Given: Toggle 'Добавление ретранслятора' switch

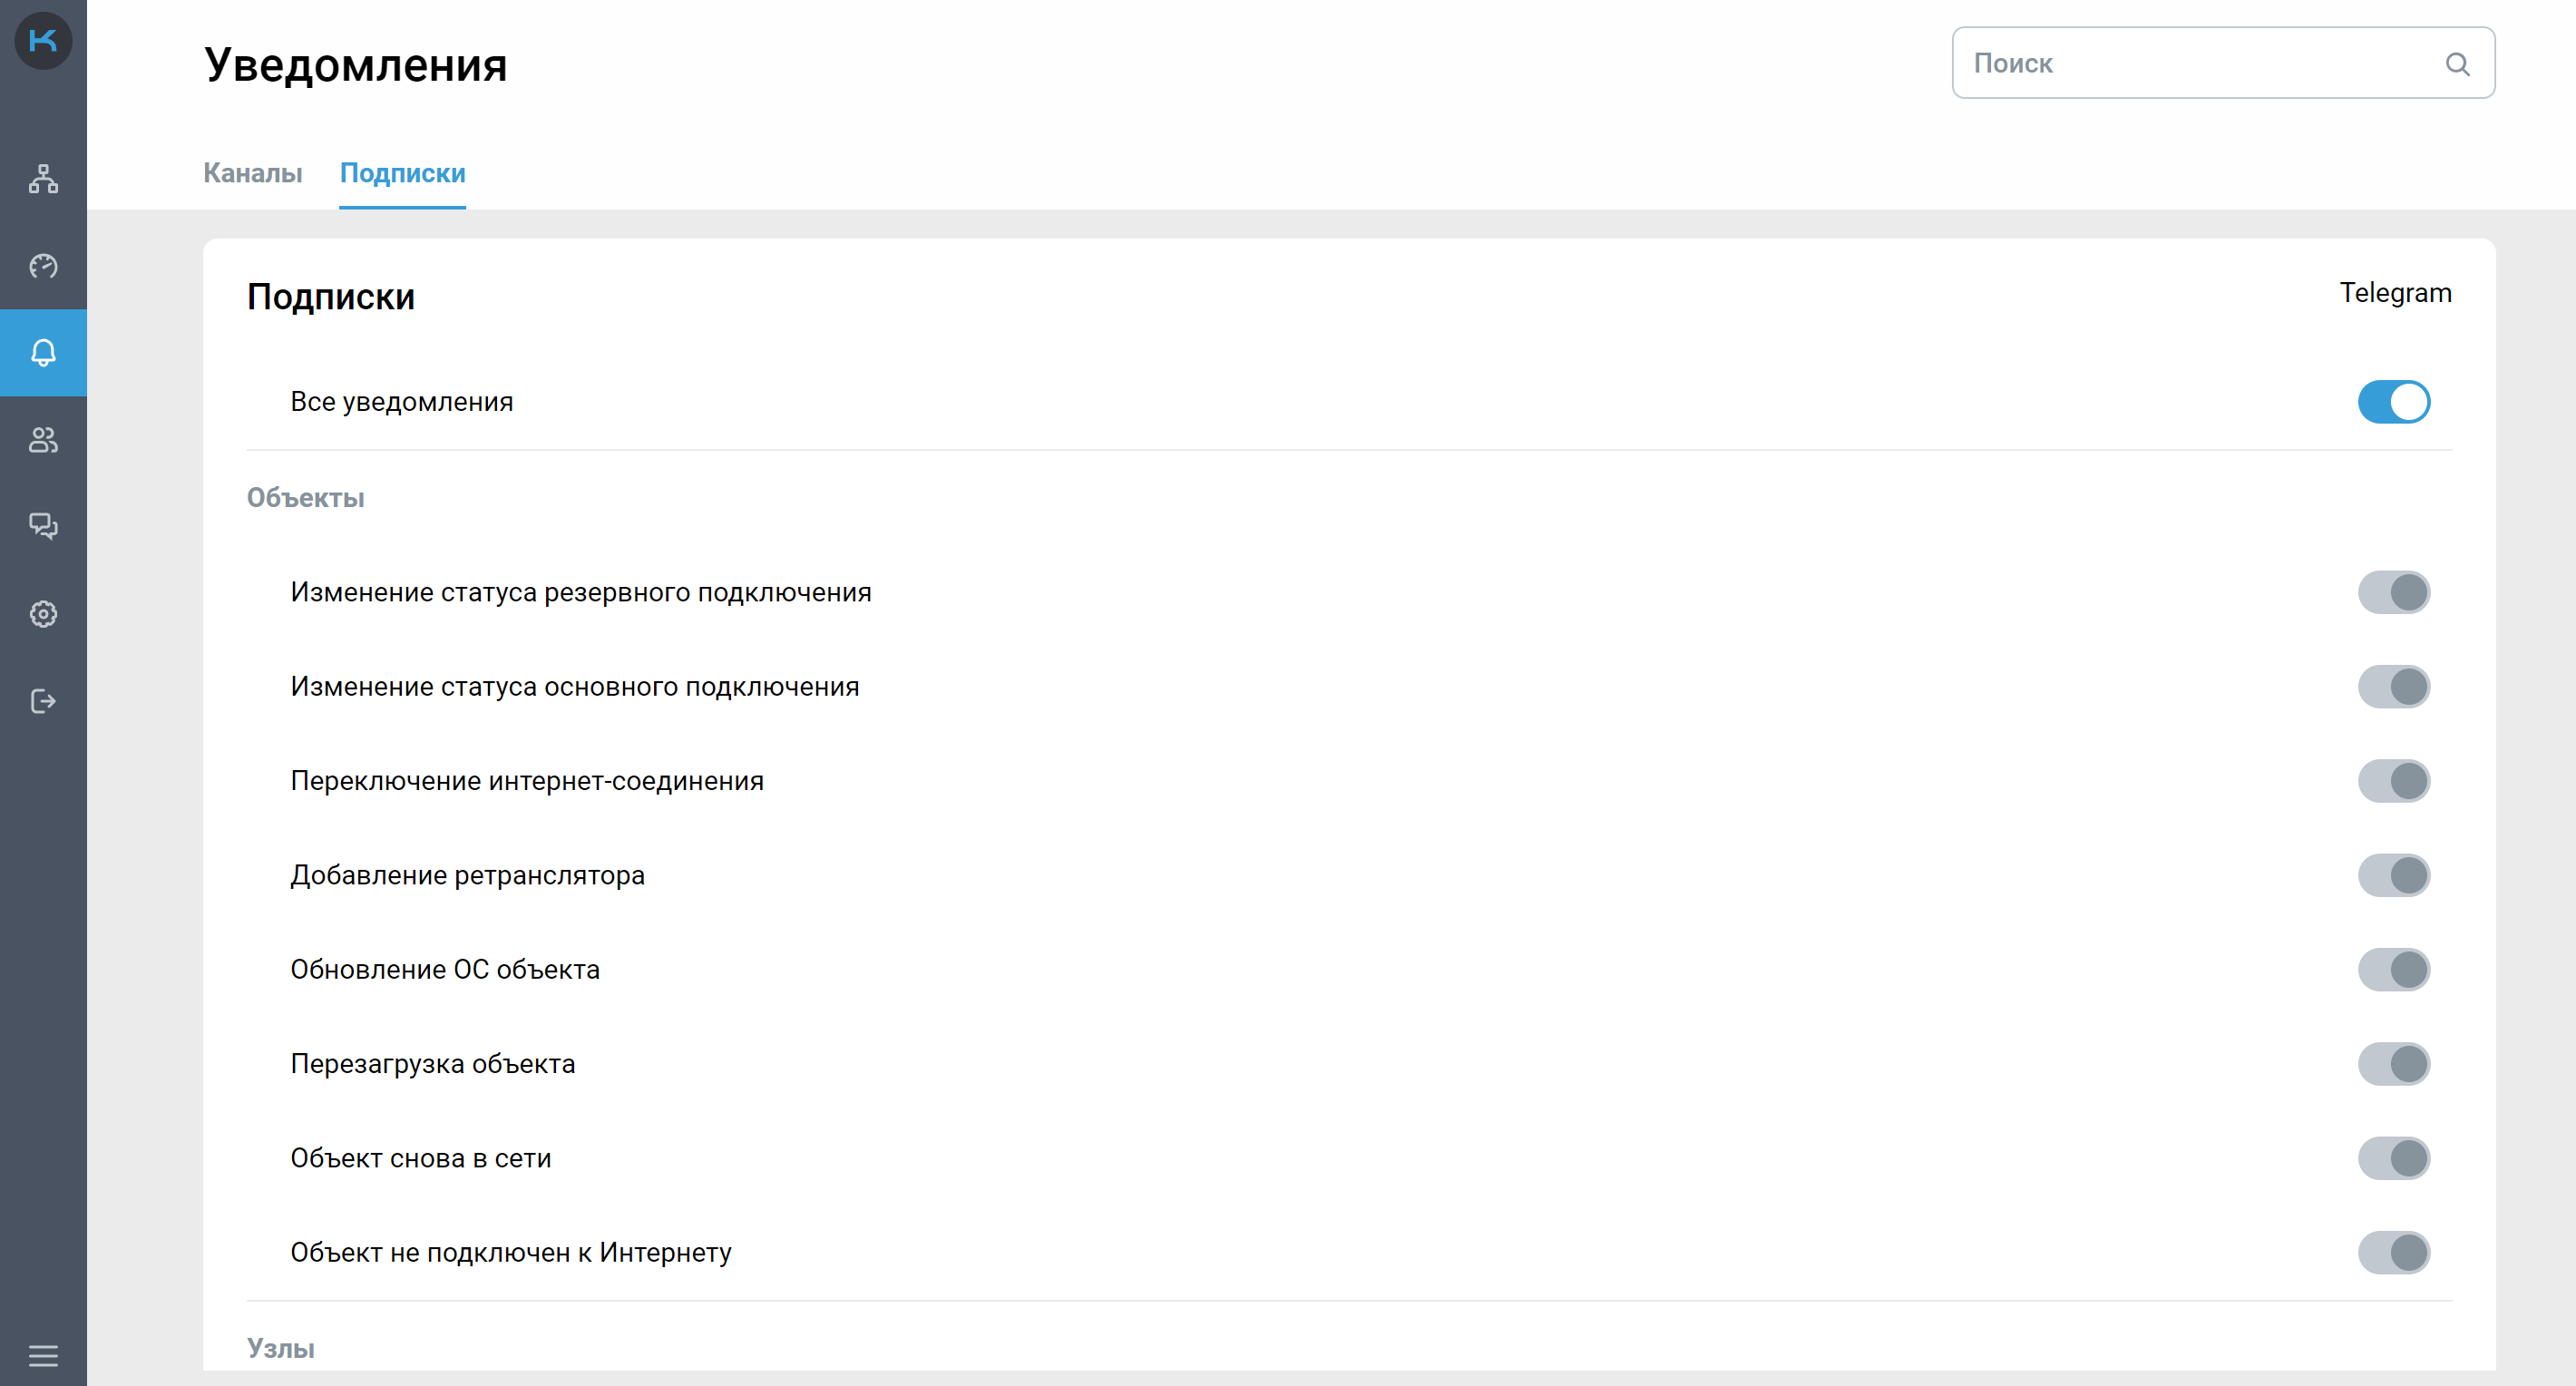Looking at the screenshot, I should [2393, 875].
